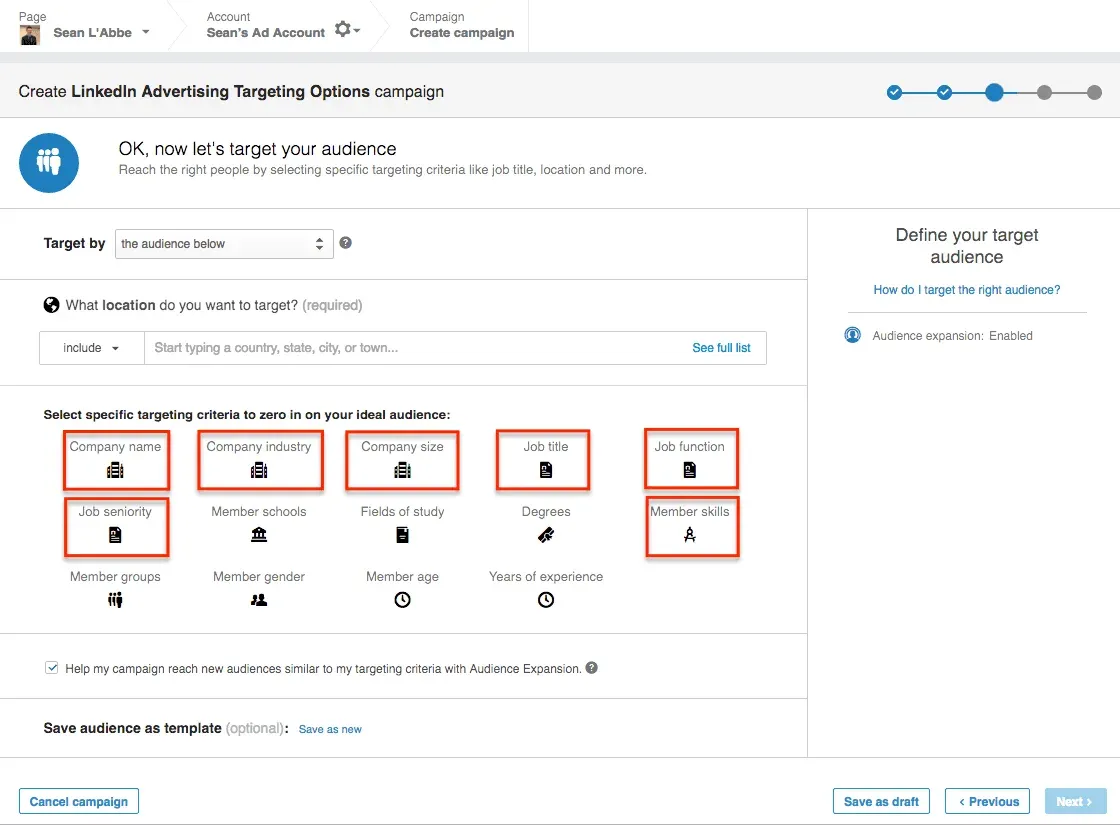Toggle Company size targeting criteria
1120x825 pixels.
402,459
